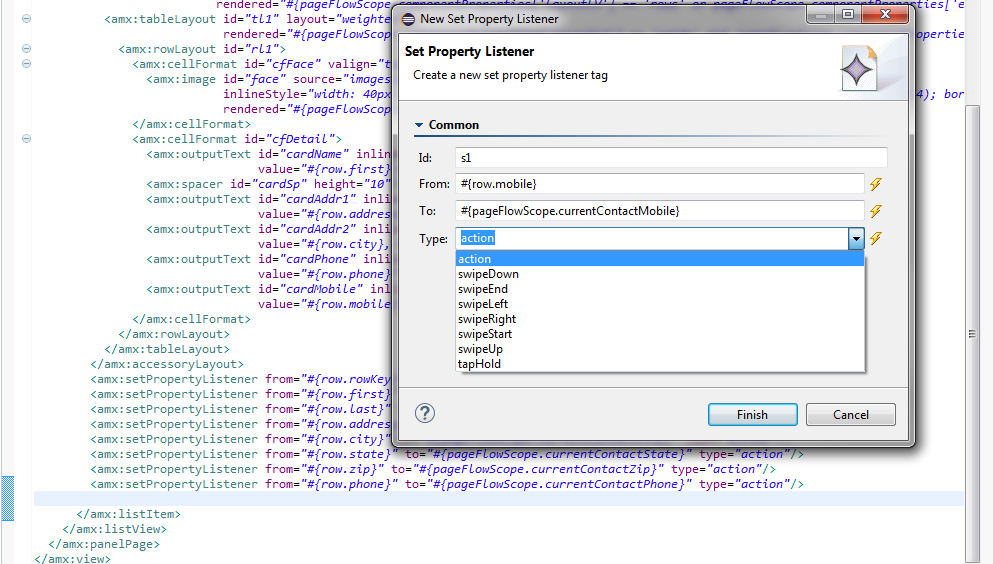Click the From input field

coord(660,184)
